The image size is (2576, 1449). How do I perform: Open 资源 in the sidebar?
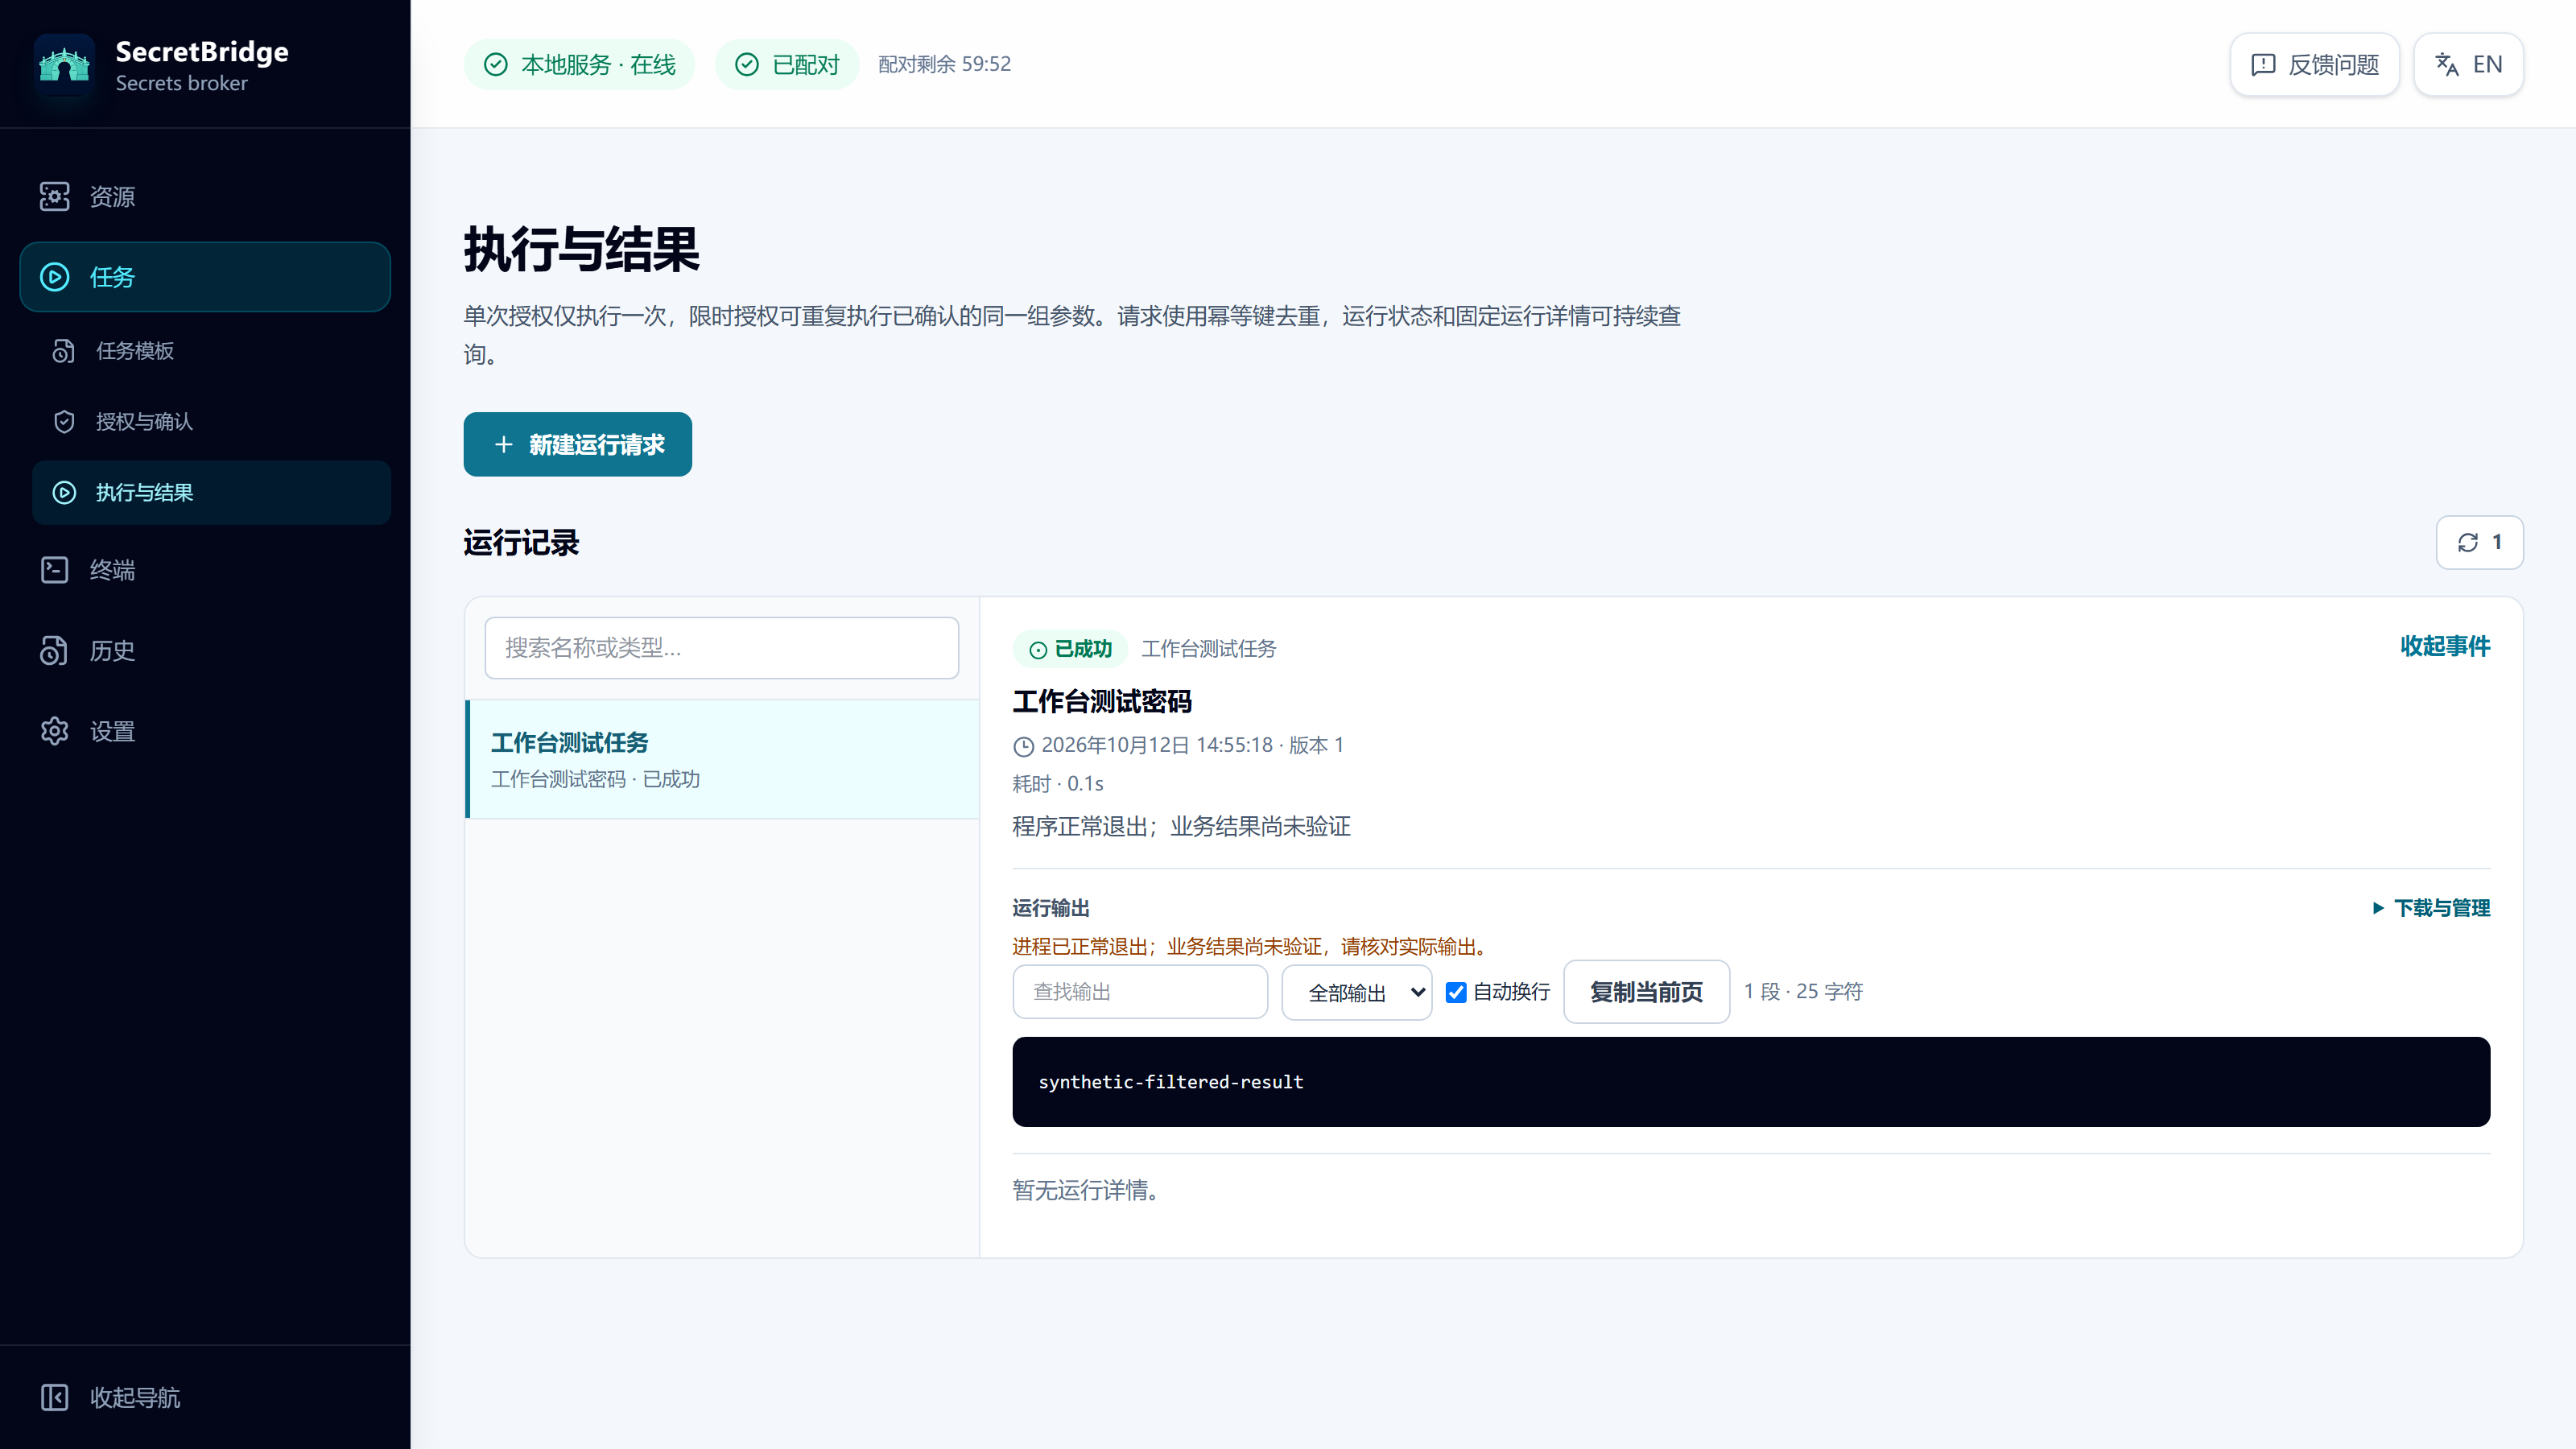pos(205,197)
